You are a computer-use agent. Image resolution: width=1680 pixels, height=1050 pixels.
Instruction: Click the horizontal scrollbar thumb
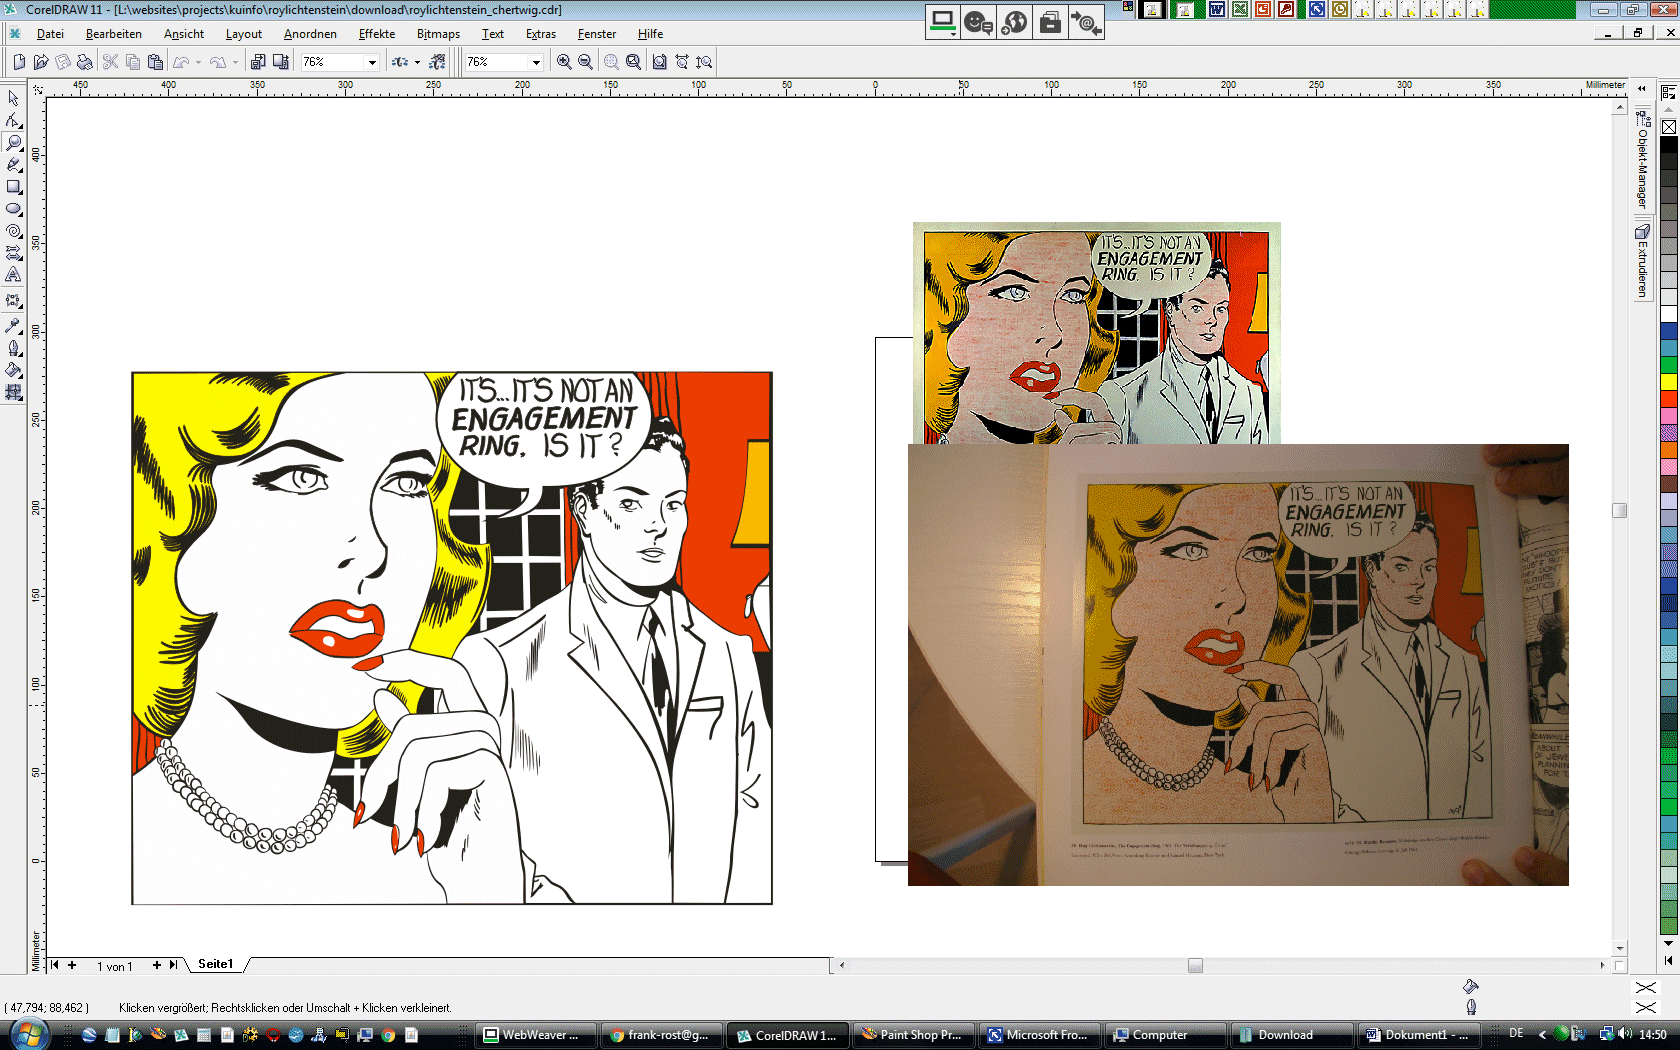click(x=1195, y=965)
